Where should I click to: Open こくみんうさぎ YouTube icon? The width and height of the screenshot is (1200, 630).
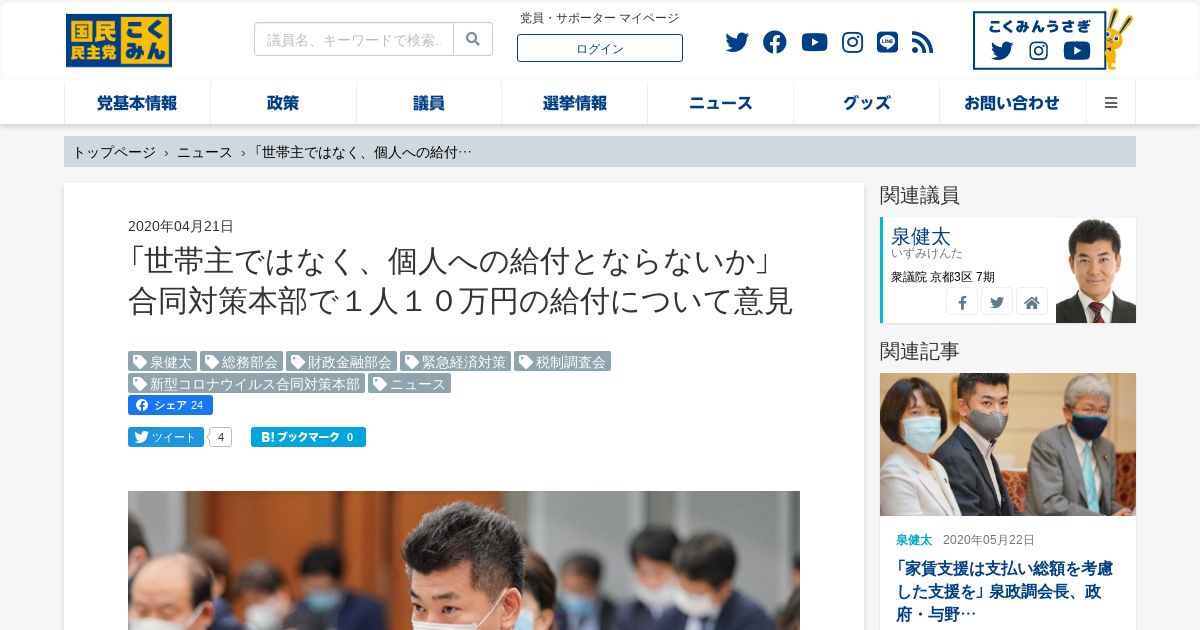1077,51
